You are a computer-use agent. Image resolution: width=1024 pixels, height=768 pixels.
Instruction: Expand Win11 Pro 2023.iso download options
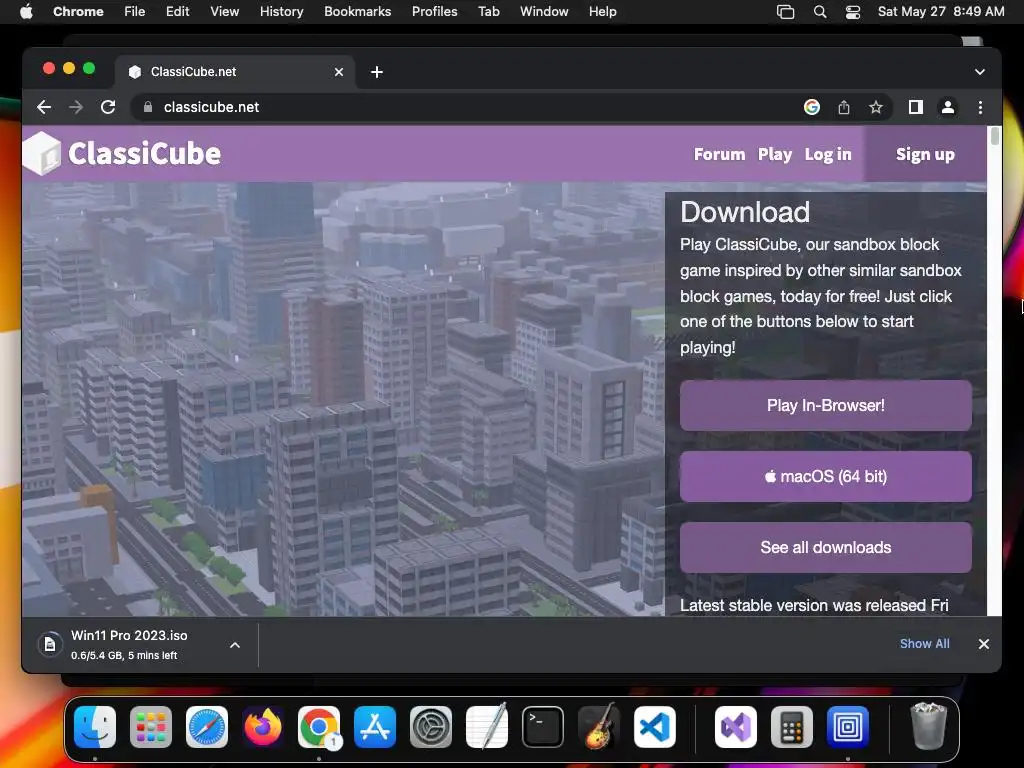(x=235, y=645)
